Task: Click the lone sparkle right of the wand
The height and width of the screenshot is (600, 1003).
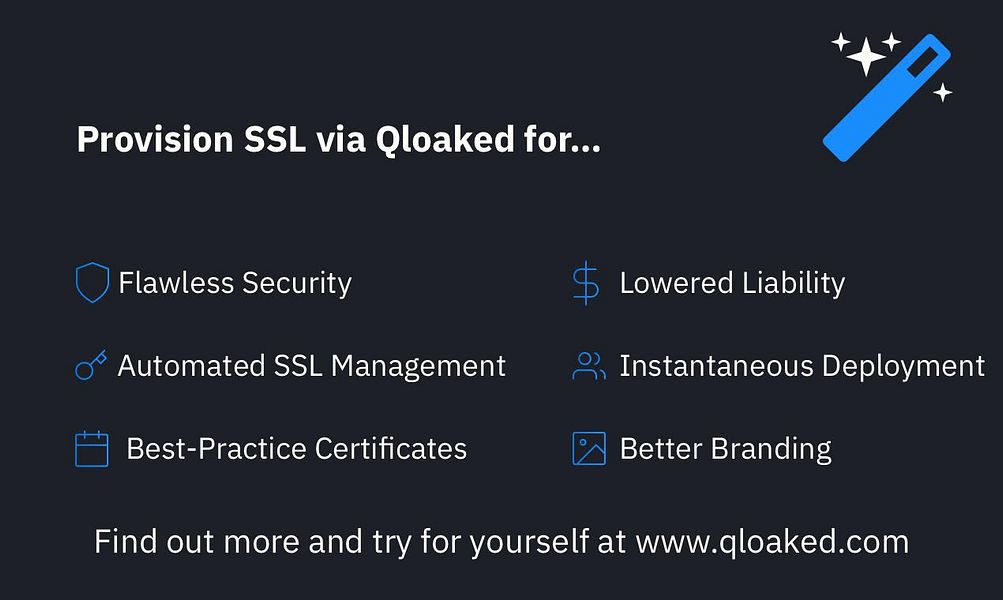Action: (942, 92)
